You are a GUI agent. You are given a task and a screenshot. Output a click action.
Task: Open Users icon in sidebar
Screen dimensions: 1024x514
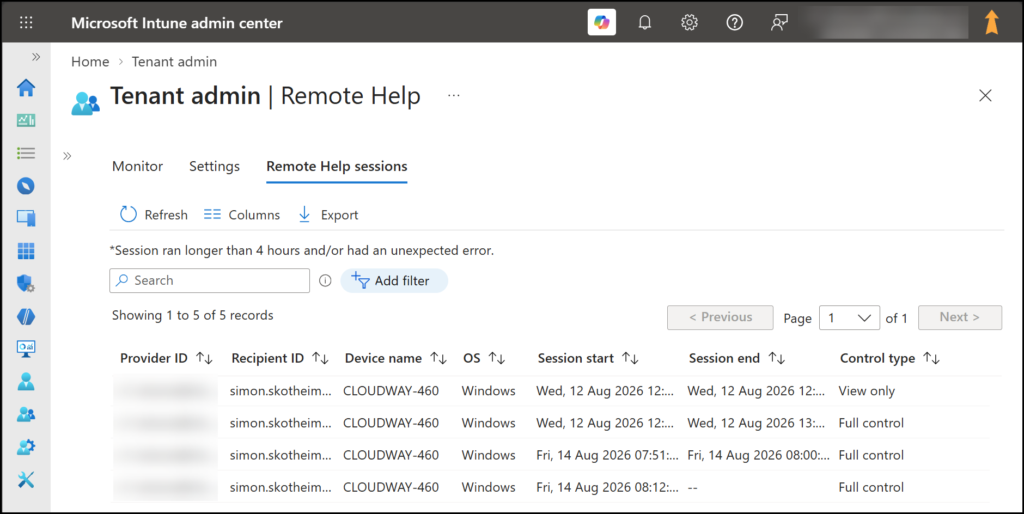26,381
